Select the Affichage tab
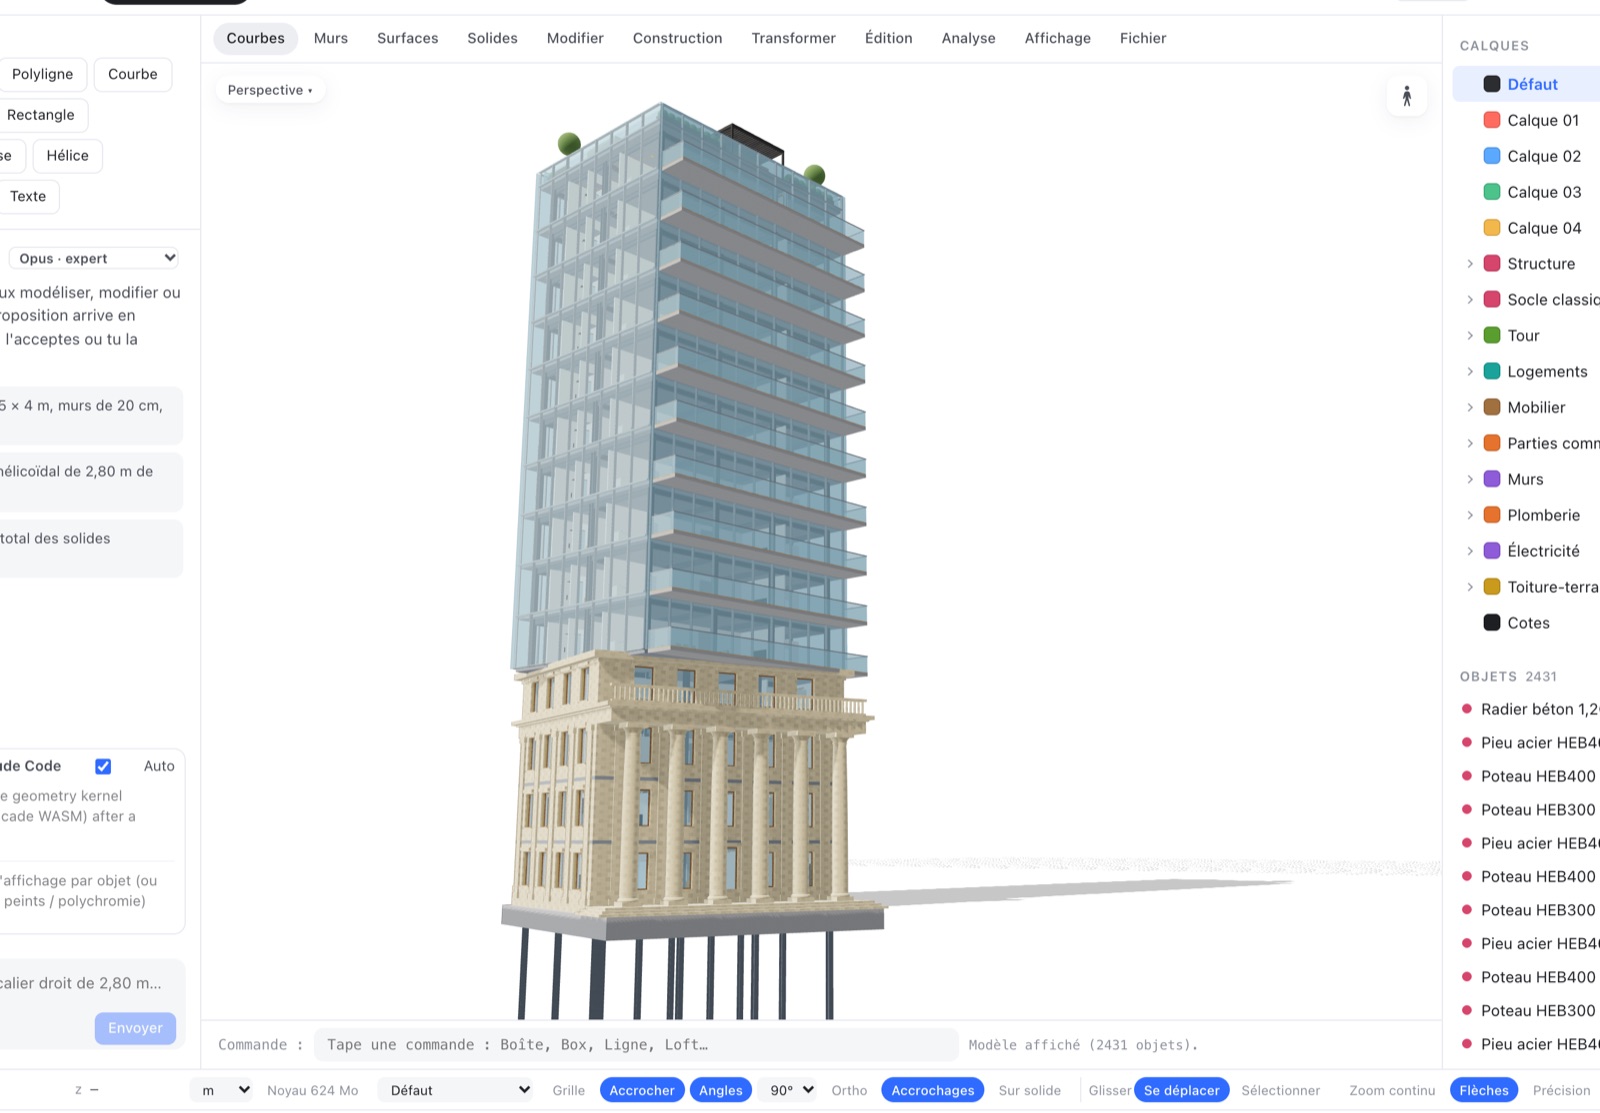This screenshot has height=1113, width=1600. coord(1057,38)
